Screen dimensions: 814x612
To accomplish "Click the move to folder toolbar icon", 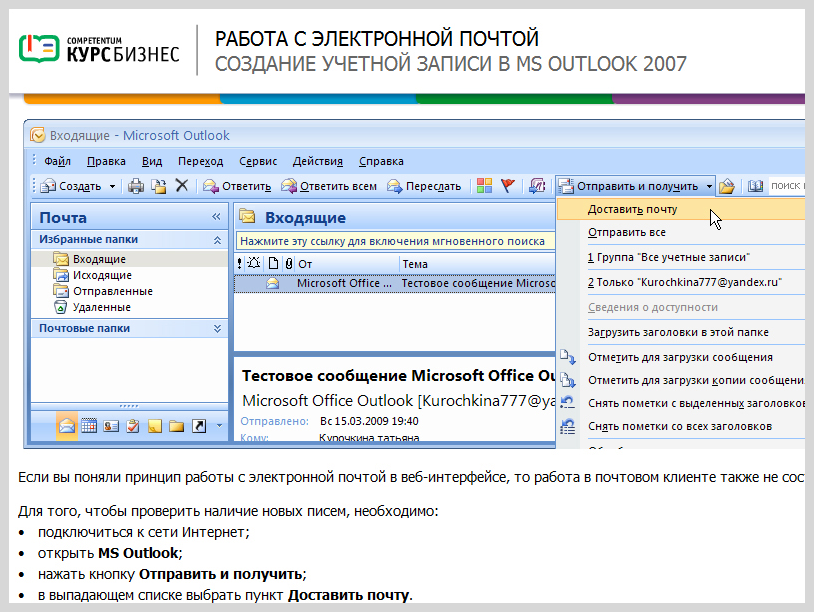I will click(158, 186).
